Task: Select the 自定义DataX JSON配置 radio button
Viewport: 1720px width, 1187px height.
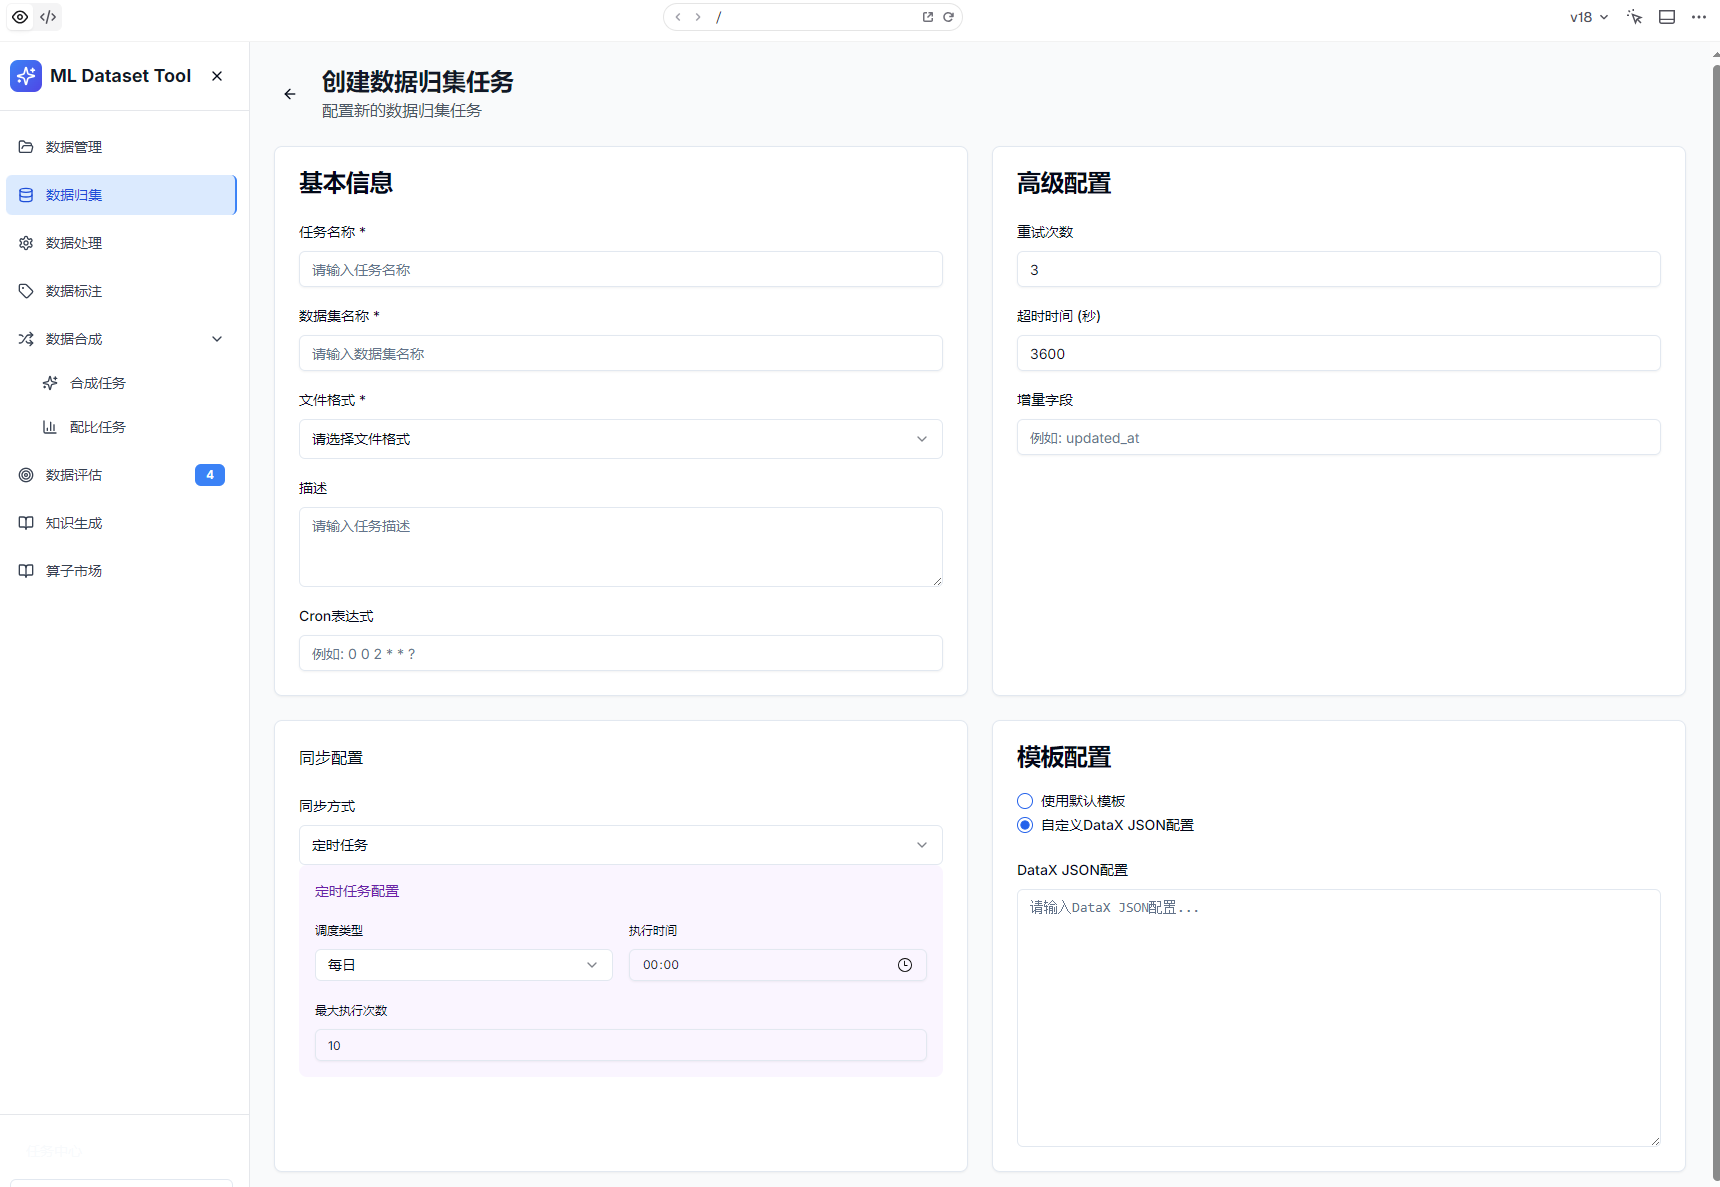Action: 1025,825
